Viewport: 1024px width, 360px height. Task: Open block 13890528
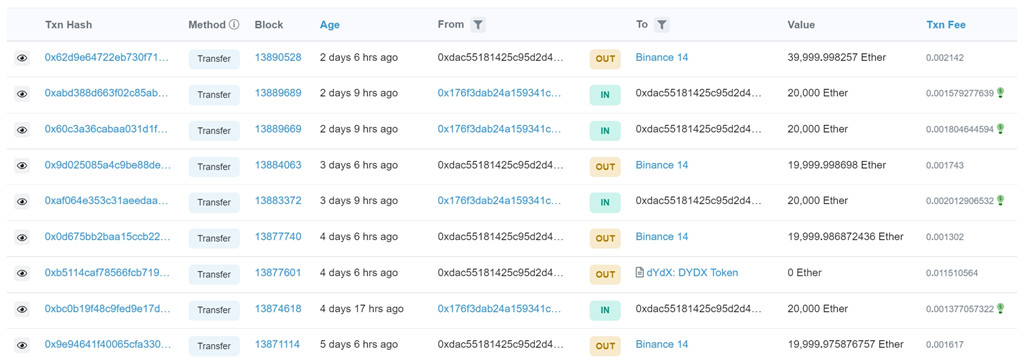[278, 57]
